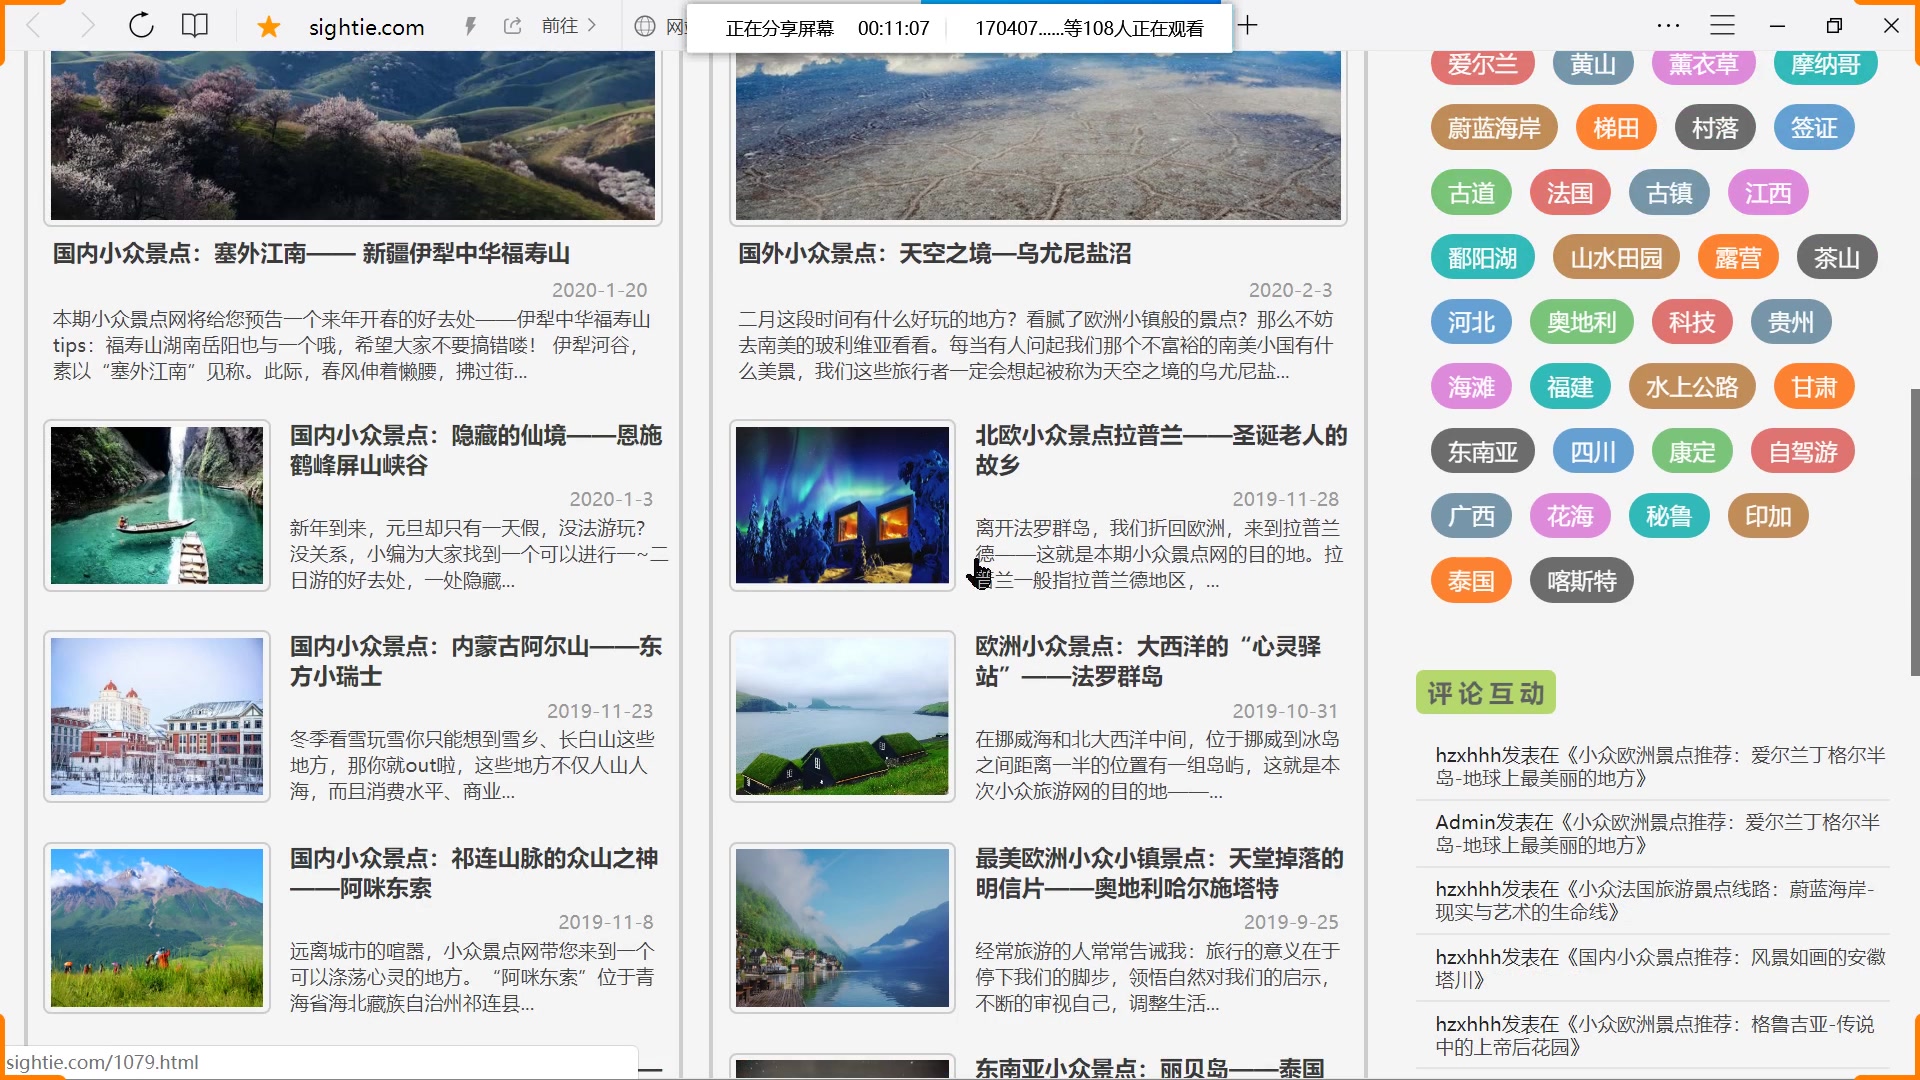This screenshot has width=1920, height=1080.
Task: Open Reading view with the book icon
Action: [x=194, y=25]
